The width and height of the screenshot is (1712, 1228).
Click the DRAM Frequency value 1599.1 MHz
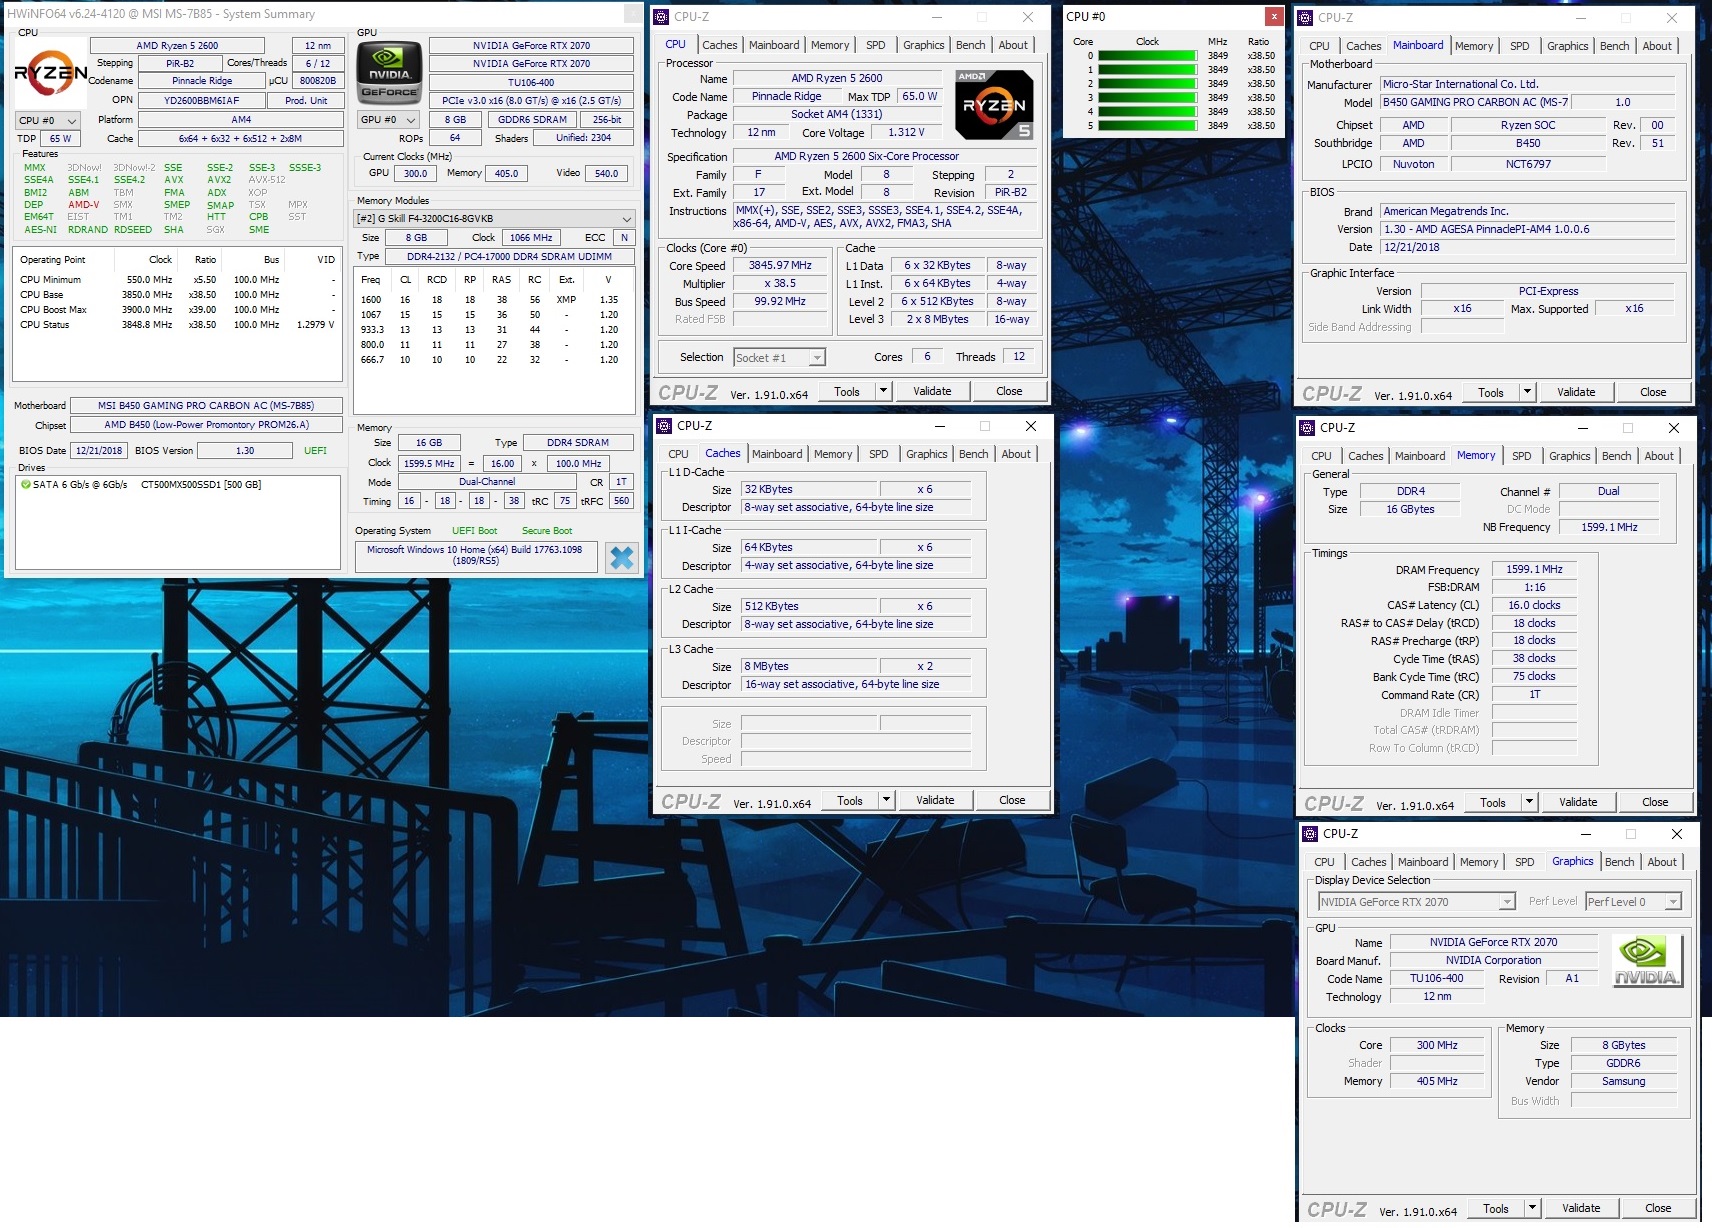coord(1534,570)
